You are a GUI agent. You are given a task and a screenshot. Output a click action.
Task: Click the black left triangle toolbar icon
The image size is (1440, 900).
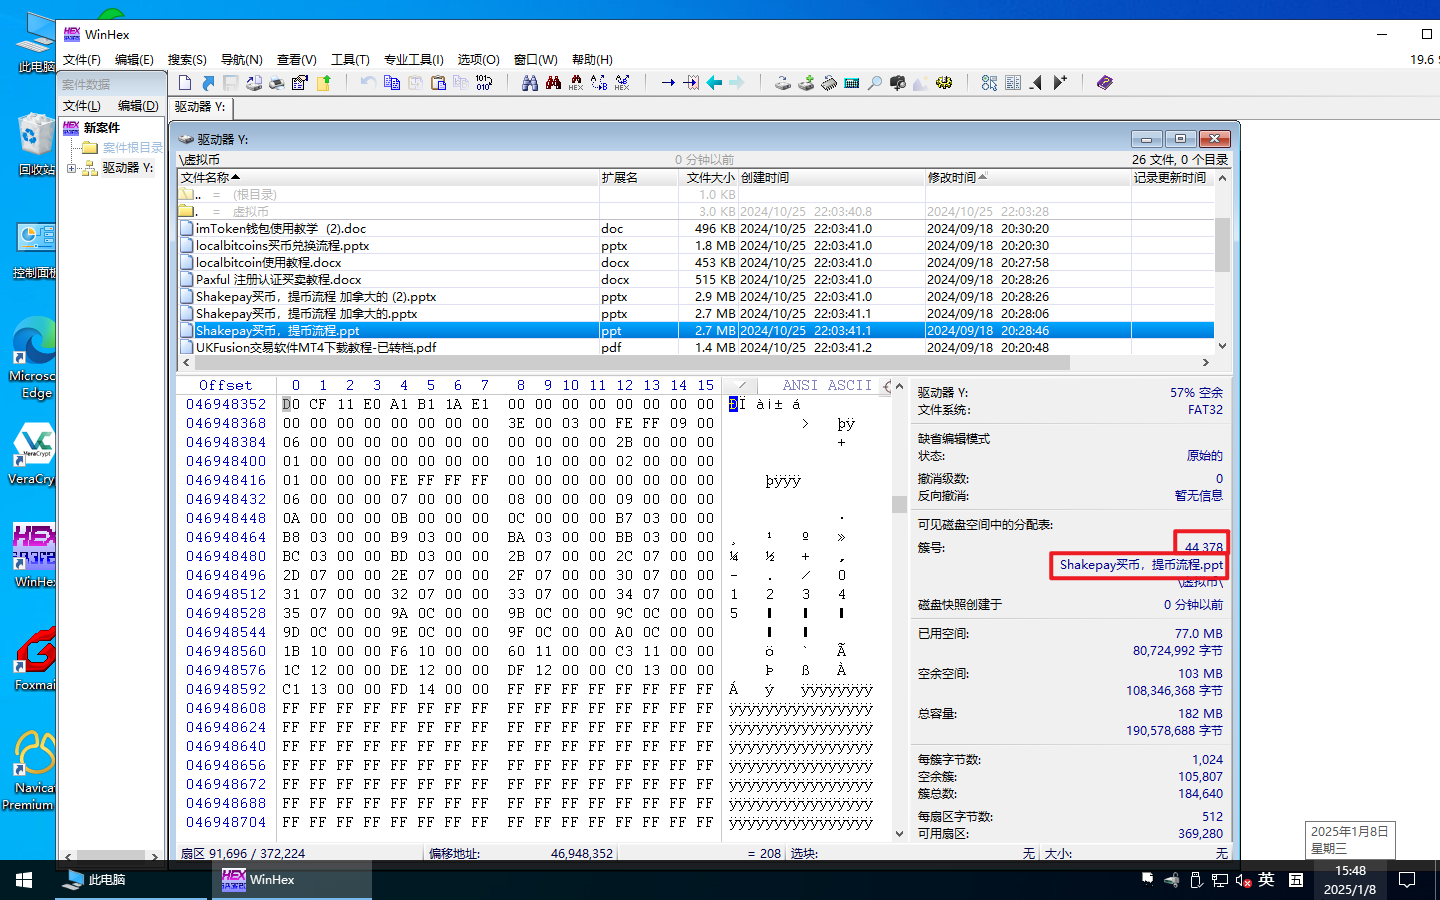(1036, 83)
